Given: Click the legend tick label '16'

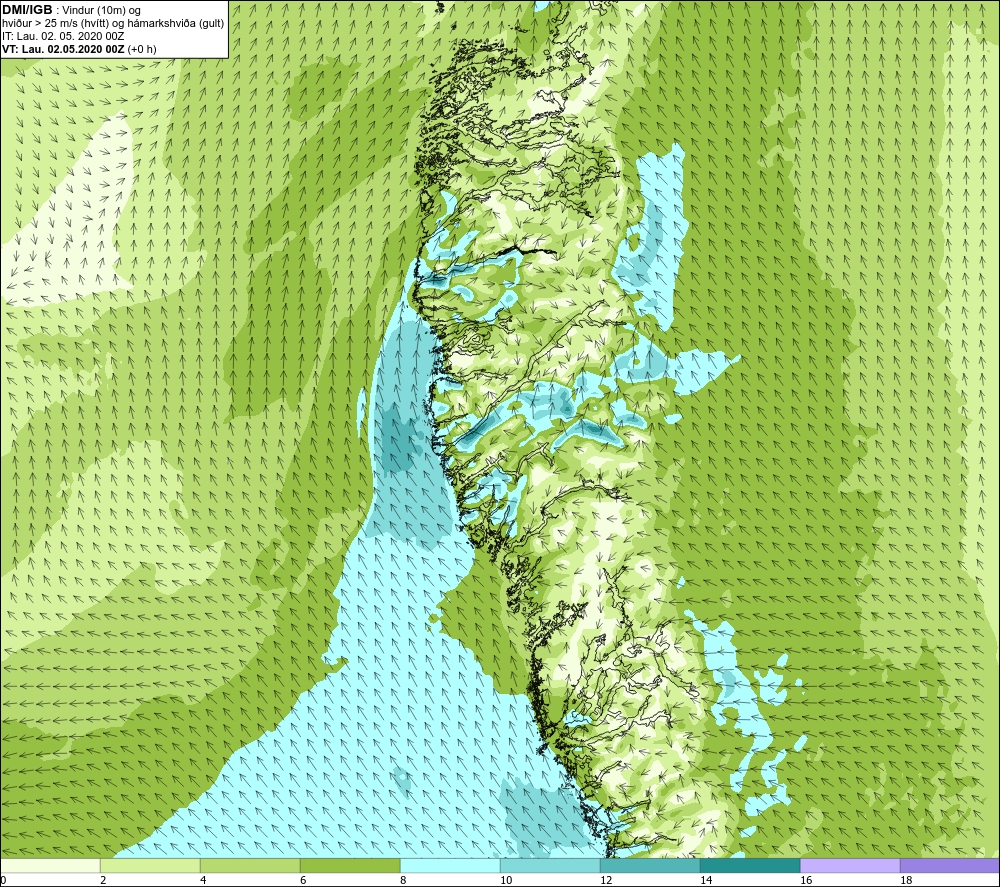Looking at the screenshot, I should click(806, 880).
